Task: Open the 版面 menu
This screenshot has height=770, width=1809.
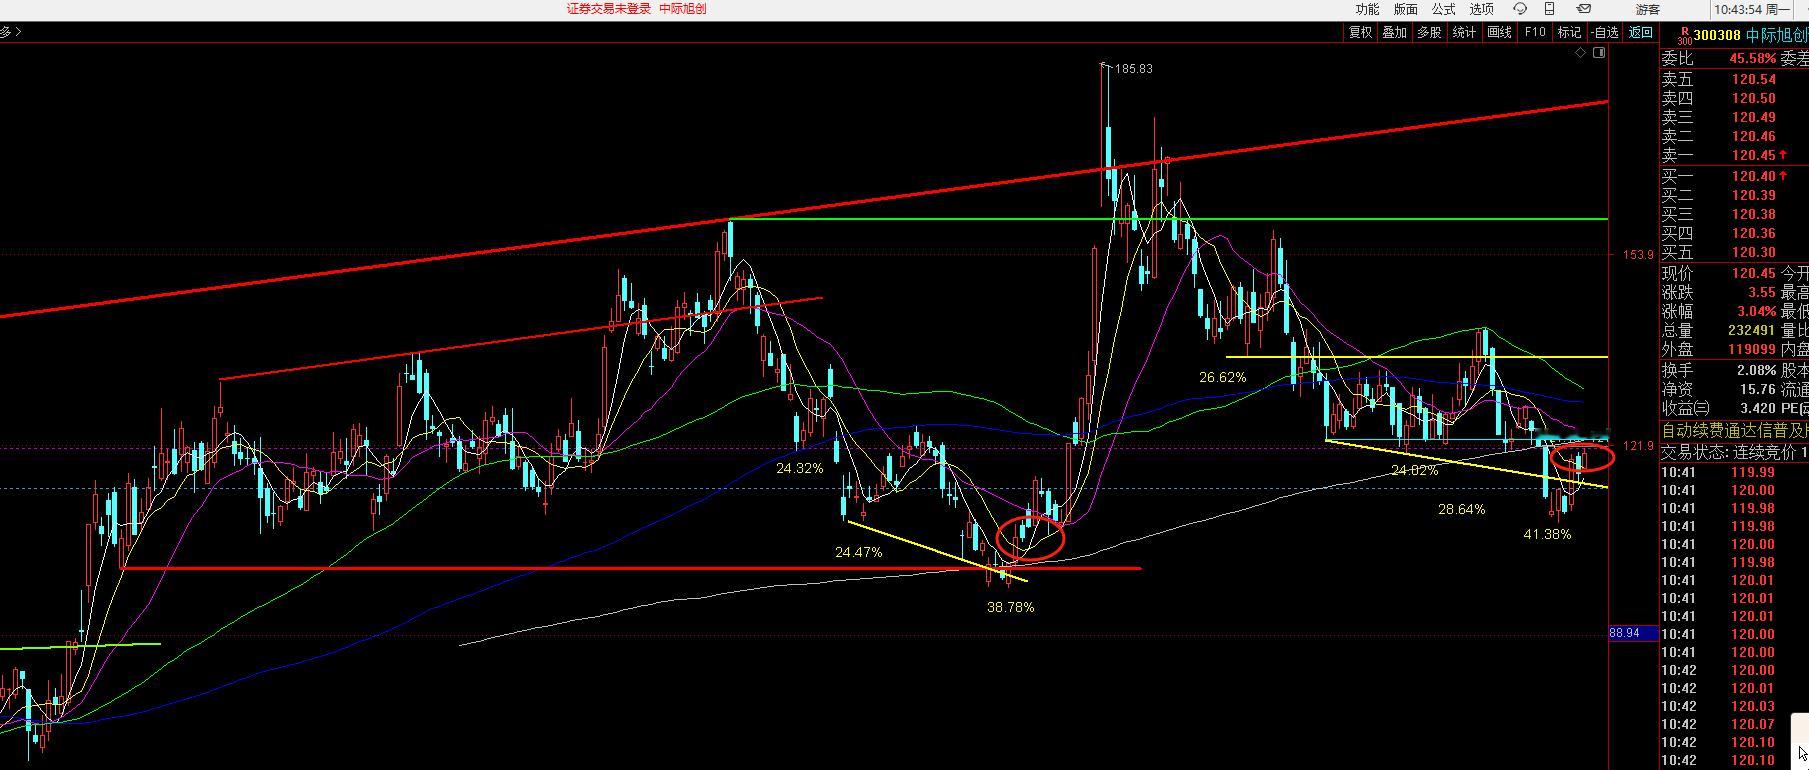Action: click(1405, 9)
